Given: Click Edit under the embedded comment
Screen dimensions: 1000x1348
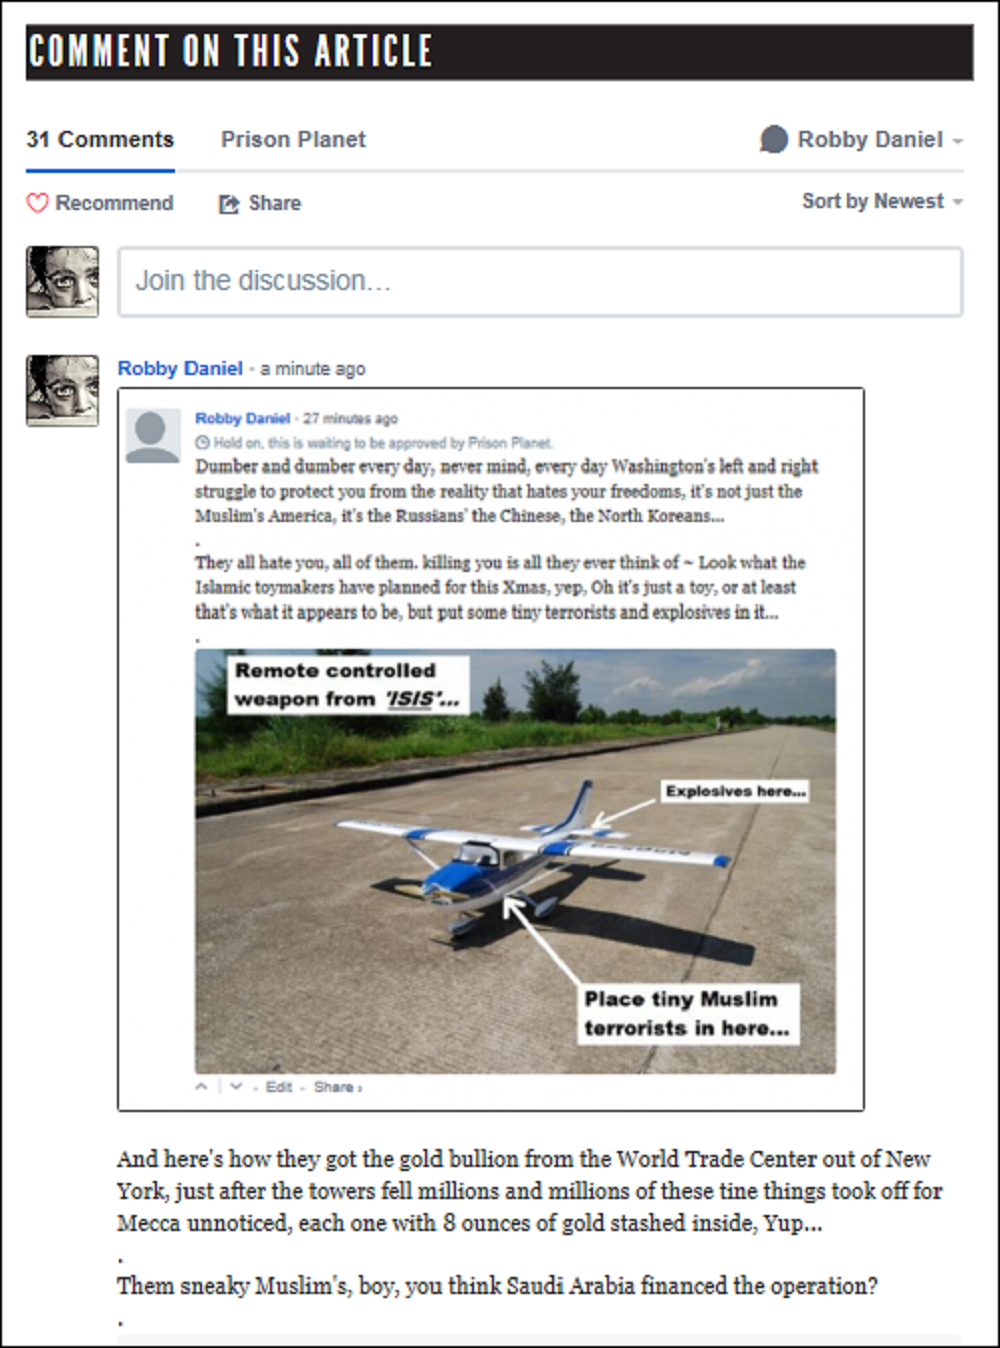Looking at the screenshot, I should 279,1087.
